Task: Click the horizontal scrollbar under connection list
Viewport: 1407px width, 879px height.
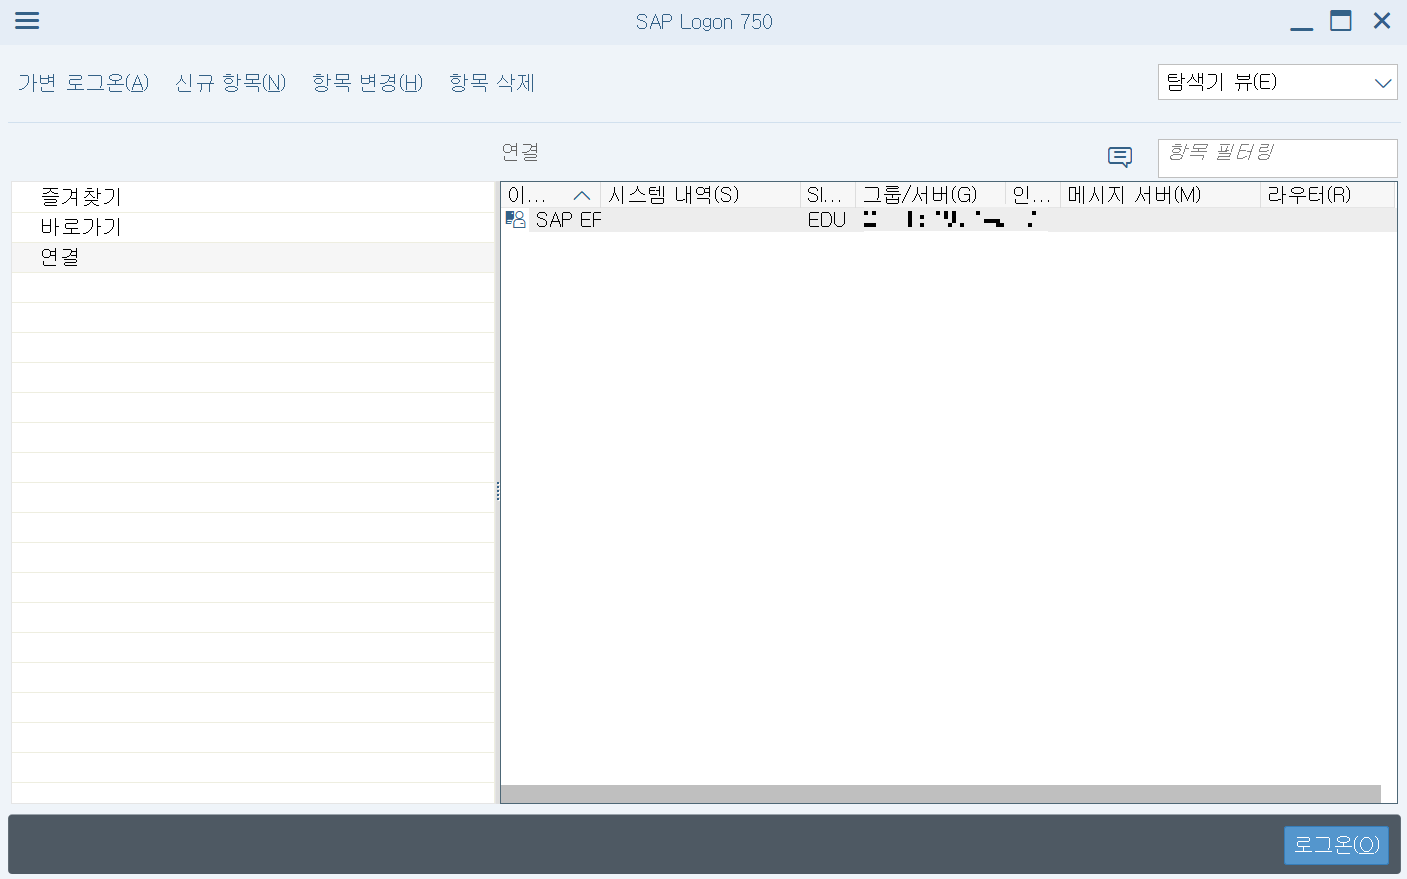Action: click(x=940, y=794)
